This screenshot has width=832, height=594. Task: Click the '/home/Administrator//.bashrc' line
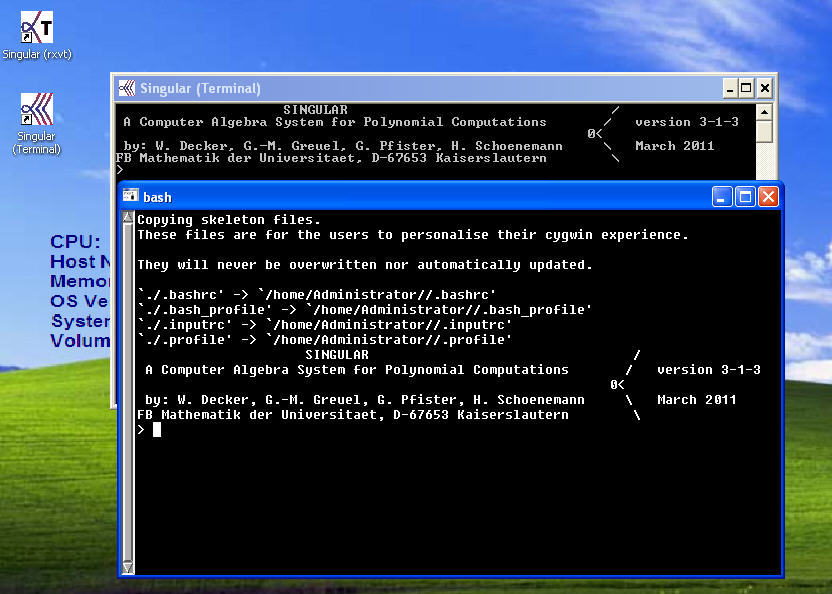[317, 295]
